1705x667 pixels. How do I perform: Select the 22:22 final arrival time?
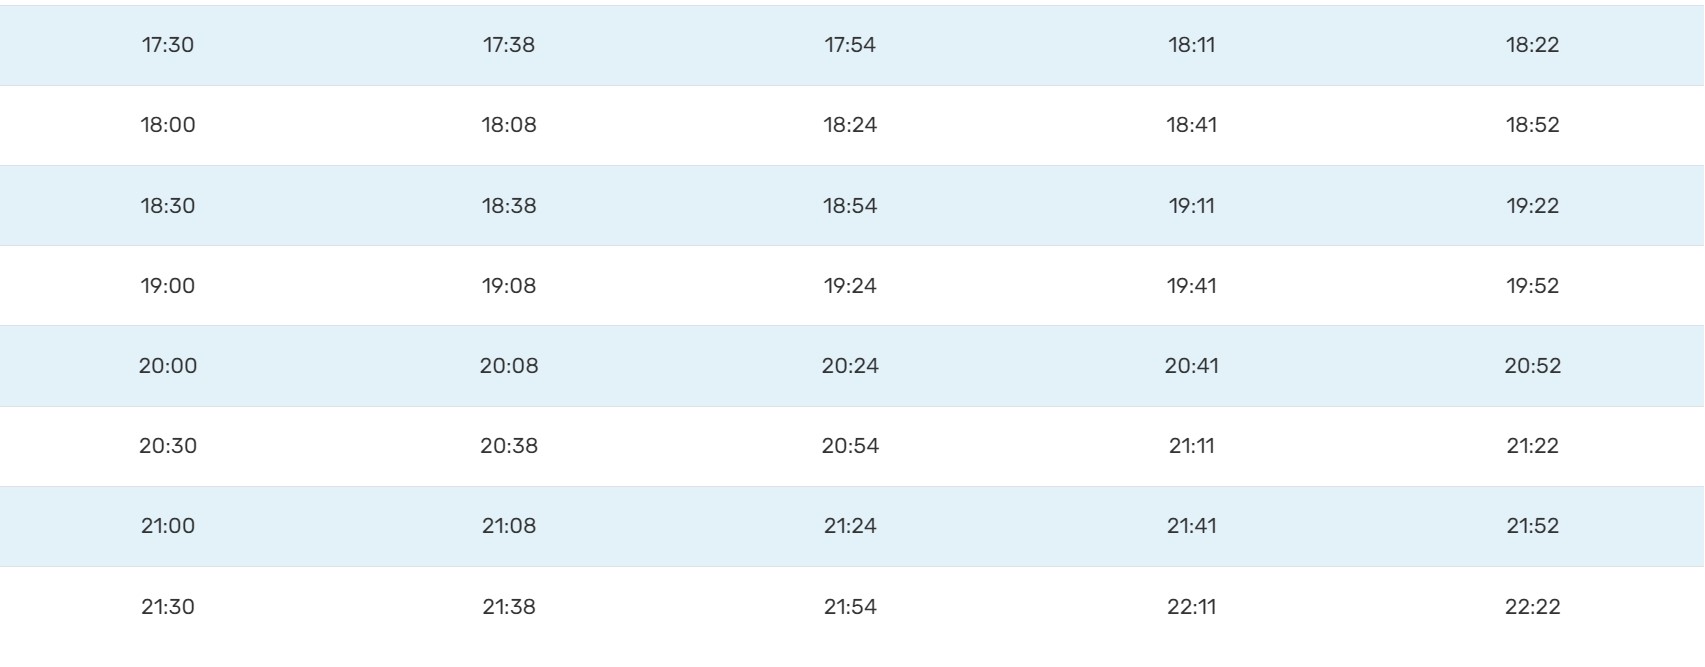point(1532,607)
